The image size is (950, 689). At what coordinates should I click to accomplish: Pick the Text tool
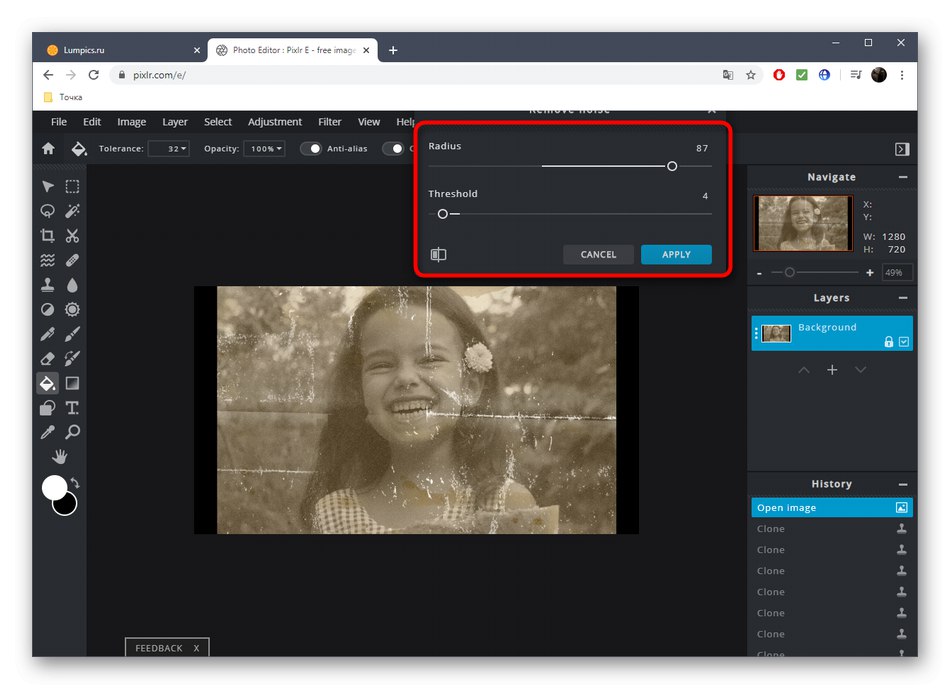point(72,408)
